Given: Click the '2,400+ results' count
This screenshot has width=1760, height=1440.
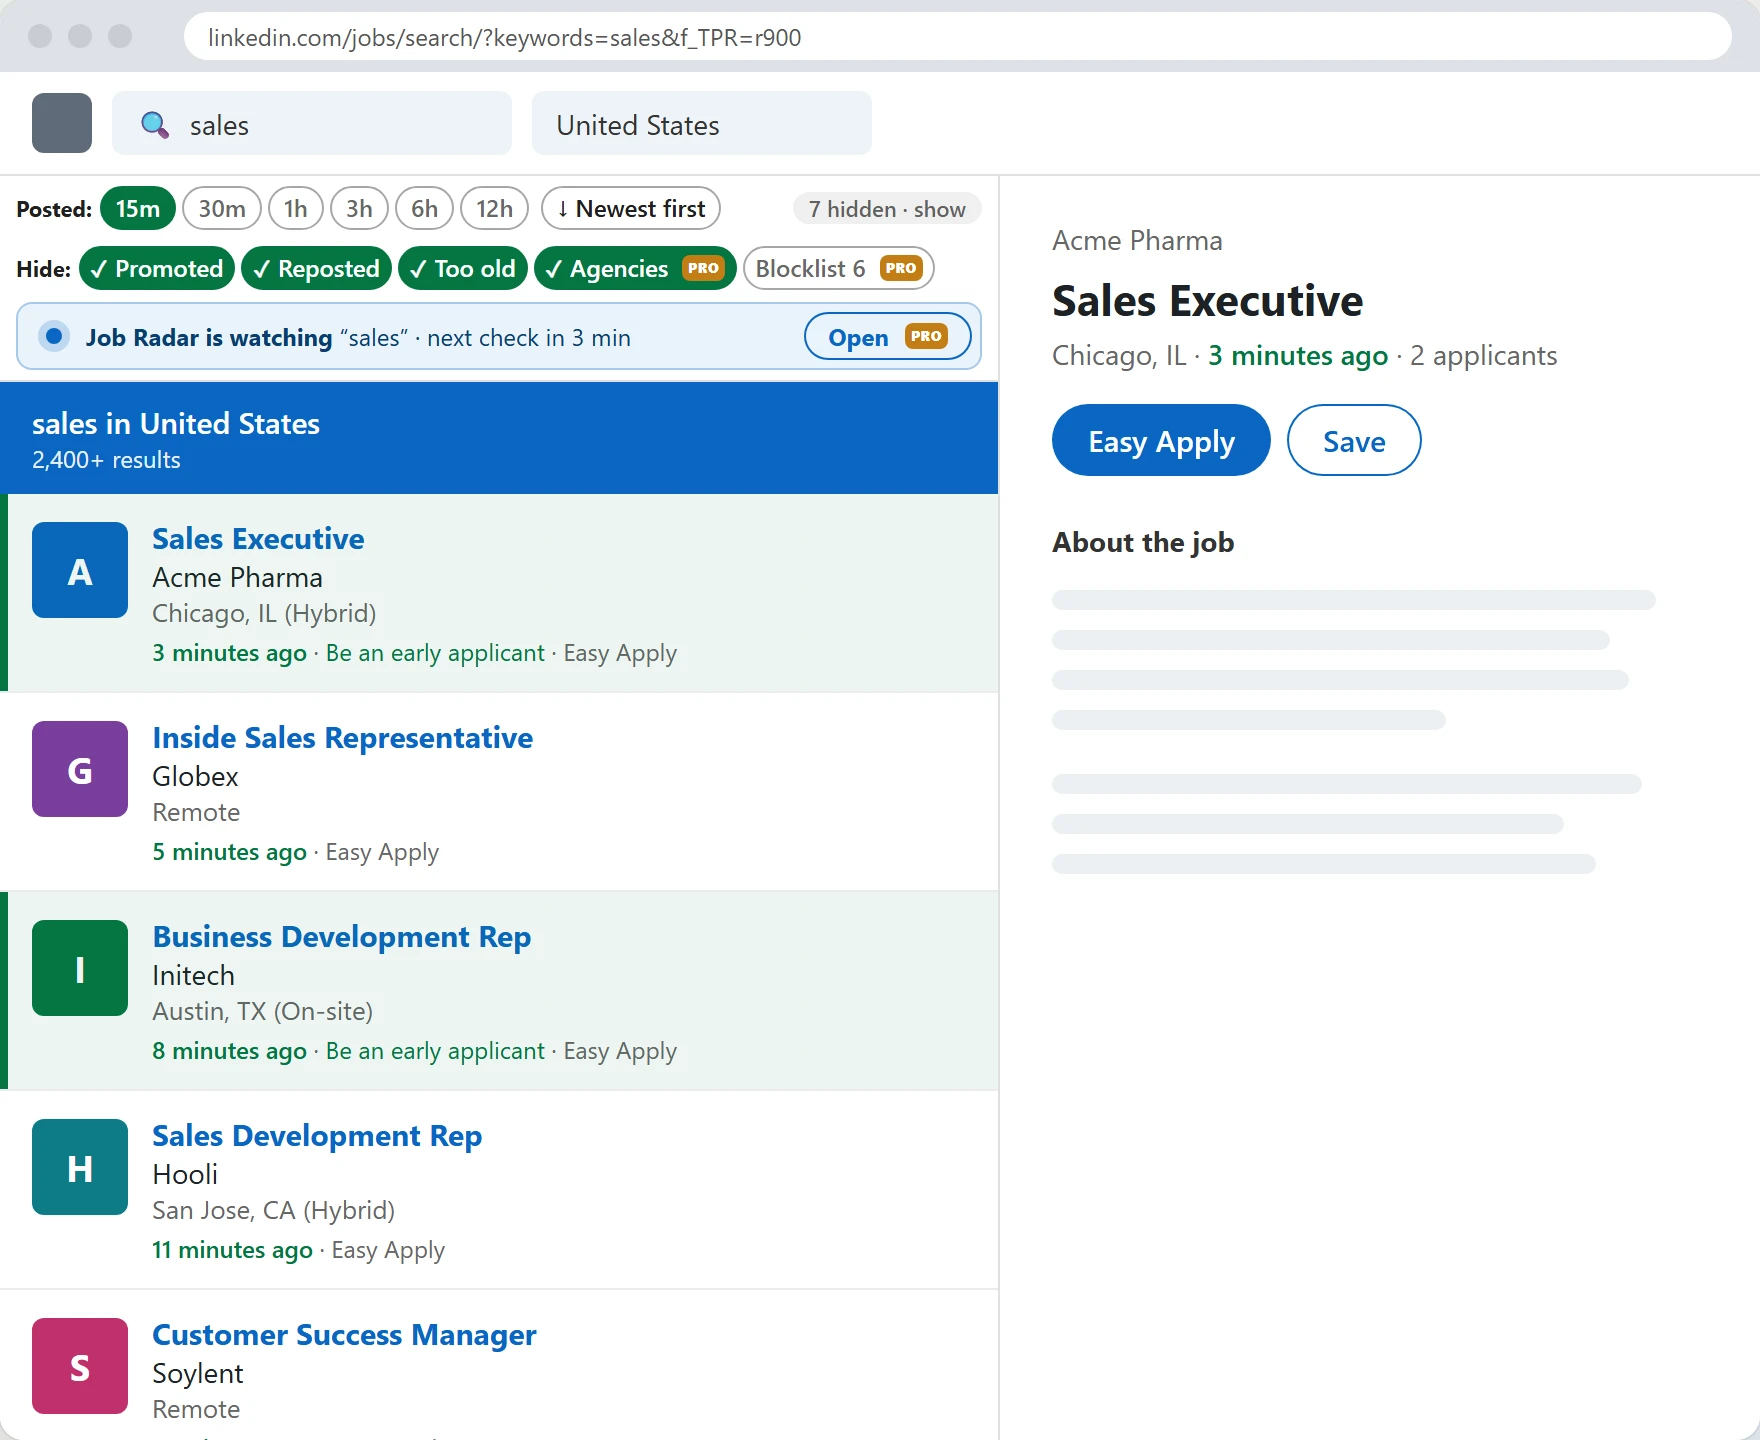Looking at the screenshot, I should [x=106, y=460].
